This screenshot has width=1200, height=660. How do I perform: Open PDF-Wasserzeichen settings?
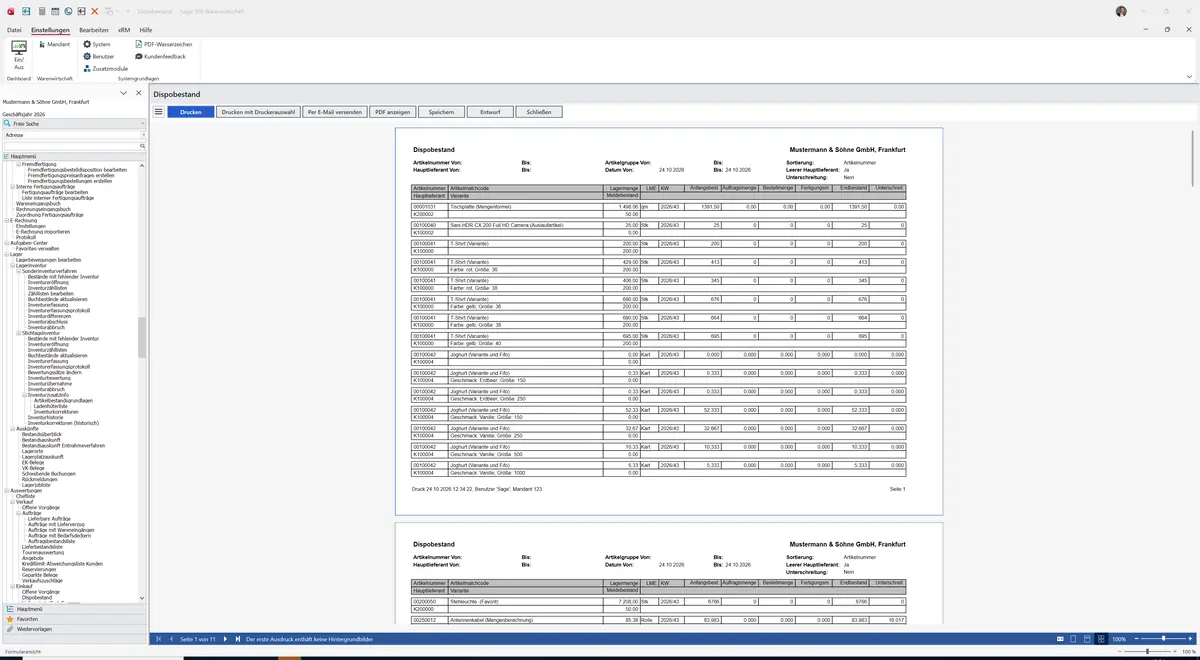coord(163,44)
